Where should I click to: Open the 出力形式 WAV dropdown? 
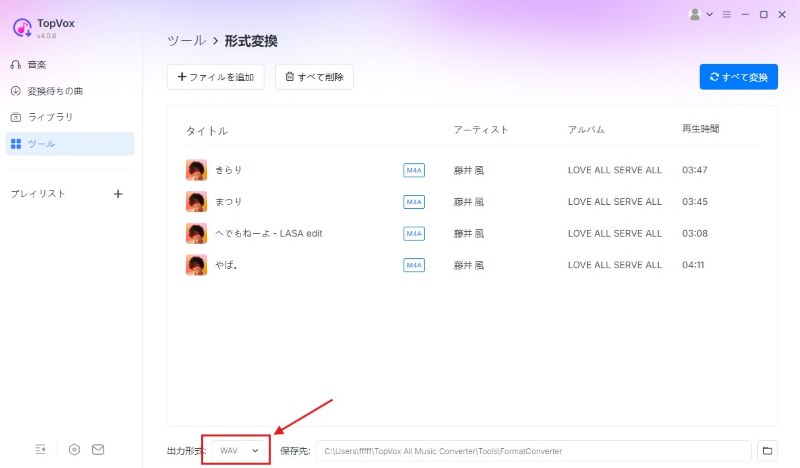click(238, 451)
